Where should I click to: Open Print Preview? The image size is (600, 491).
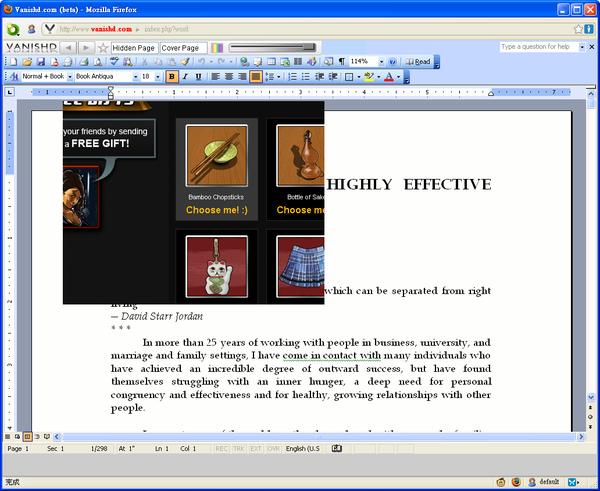98,62
